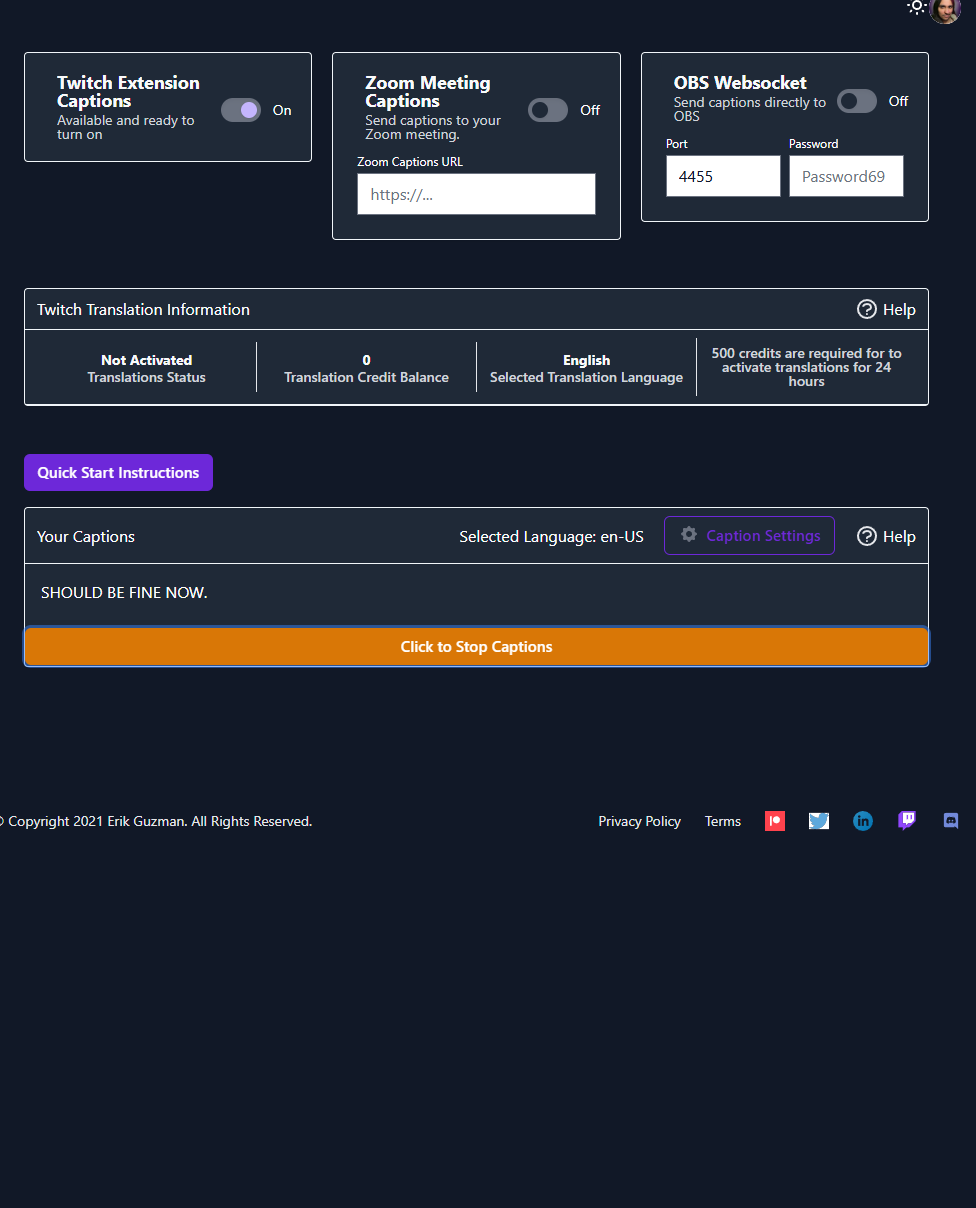Enable the Zoom Meeting Captions toggle

tap(548, 110)
